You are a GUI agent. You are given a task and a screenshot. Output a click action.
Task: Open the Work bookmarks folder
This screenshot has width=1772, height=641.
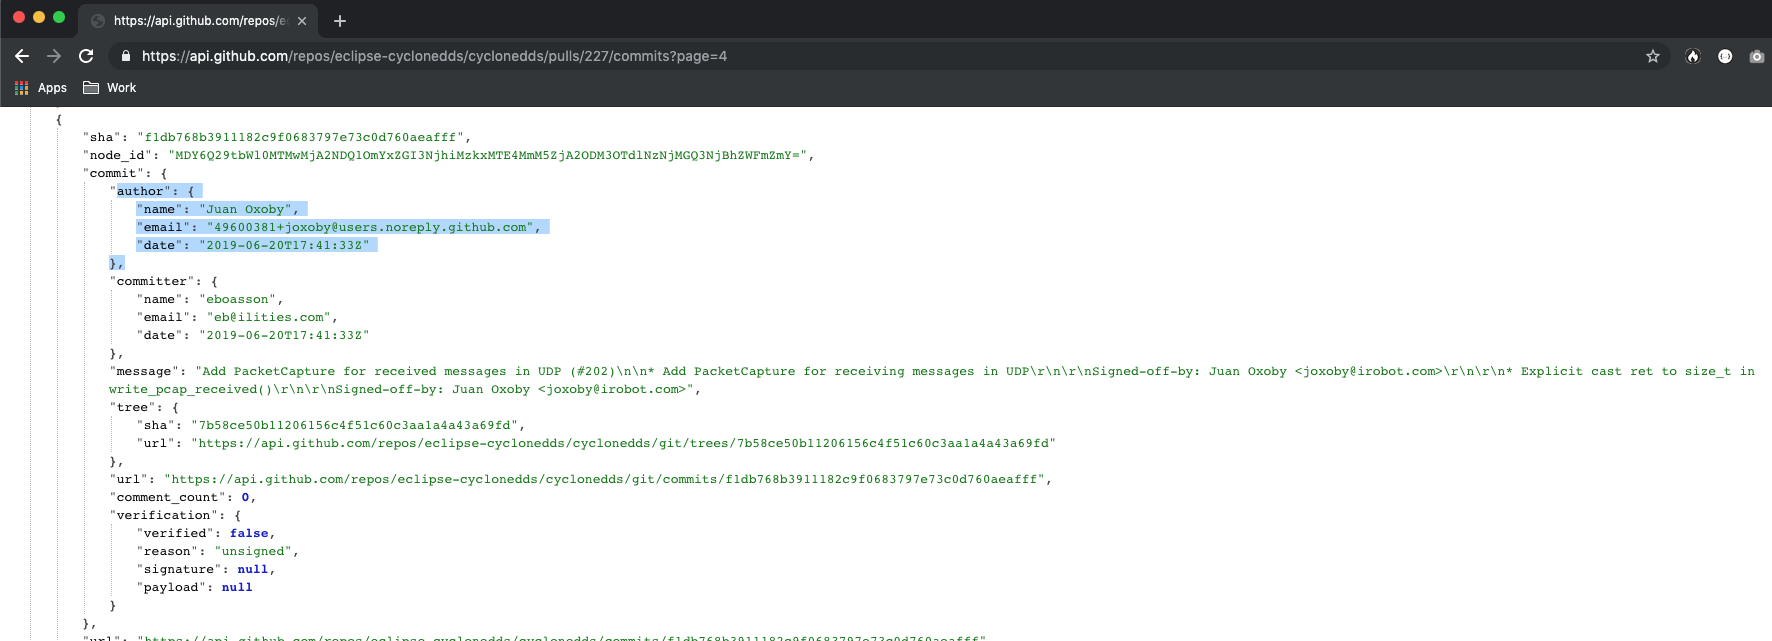click(x=110, y=88)
